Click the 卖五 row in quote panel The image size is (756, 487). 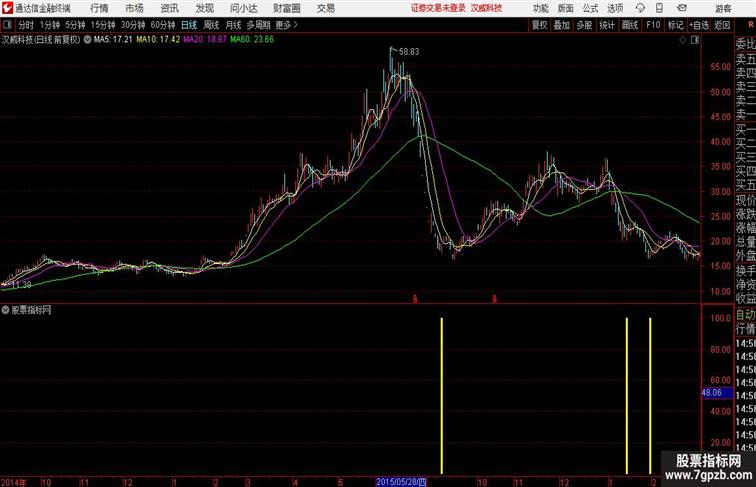click(745, 59)
